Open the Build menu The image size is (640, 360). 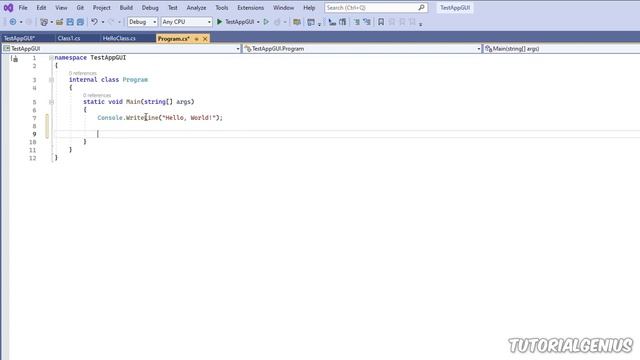(126, 8)
